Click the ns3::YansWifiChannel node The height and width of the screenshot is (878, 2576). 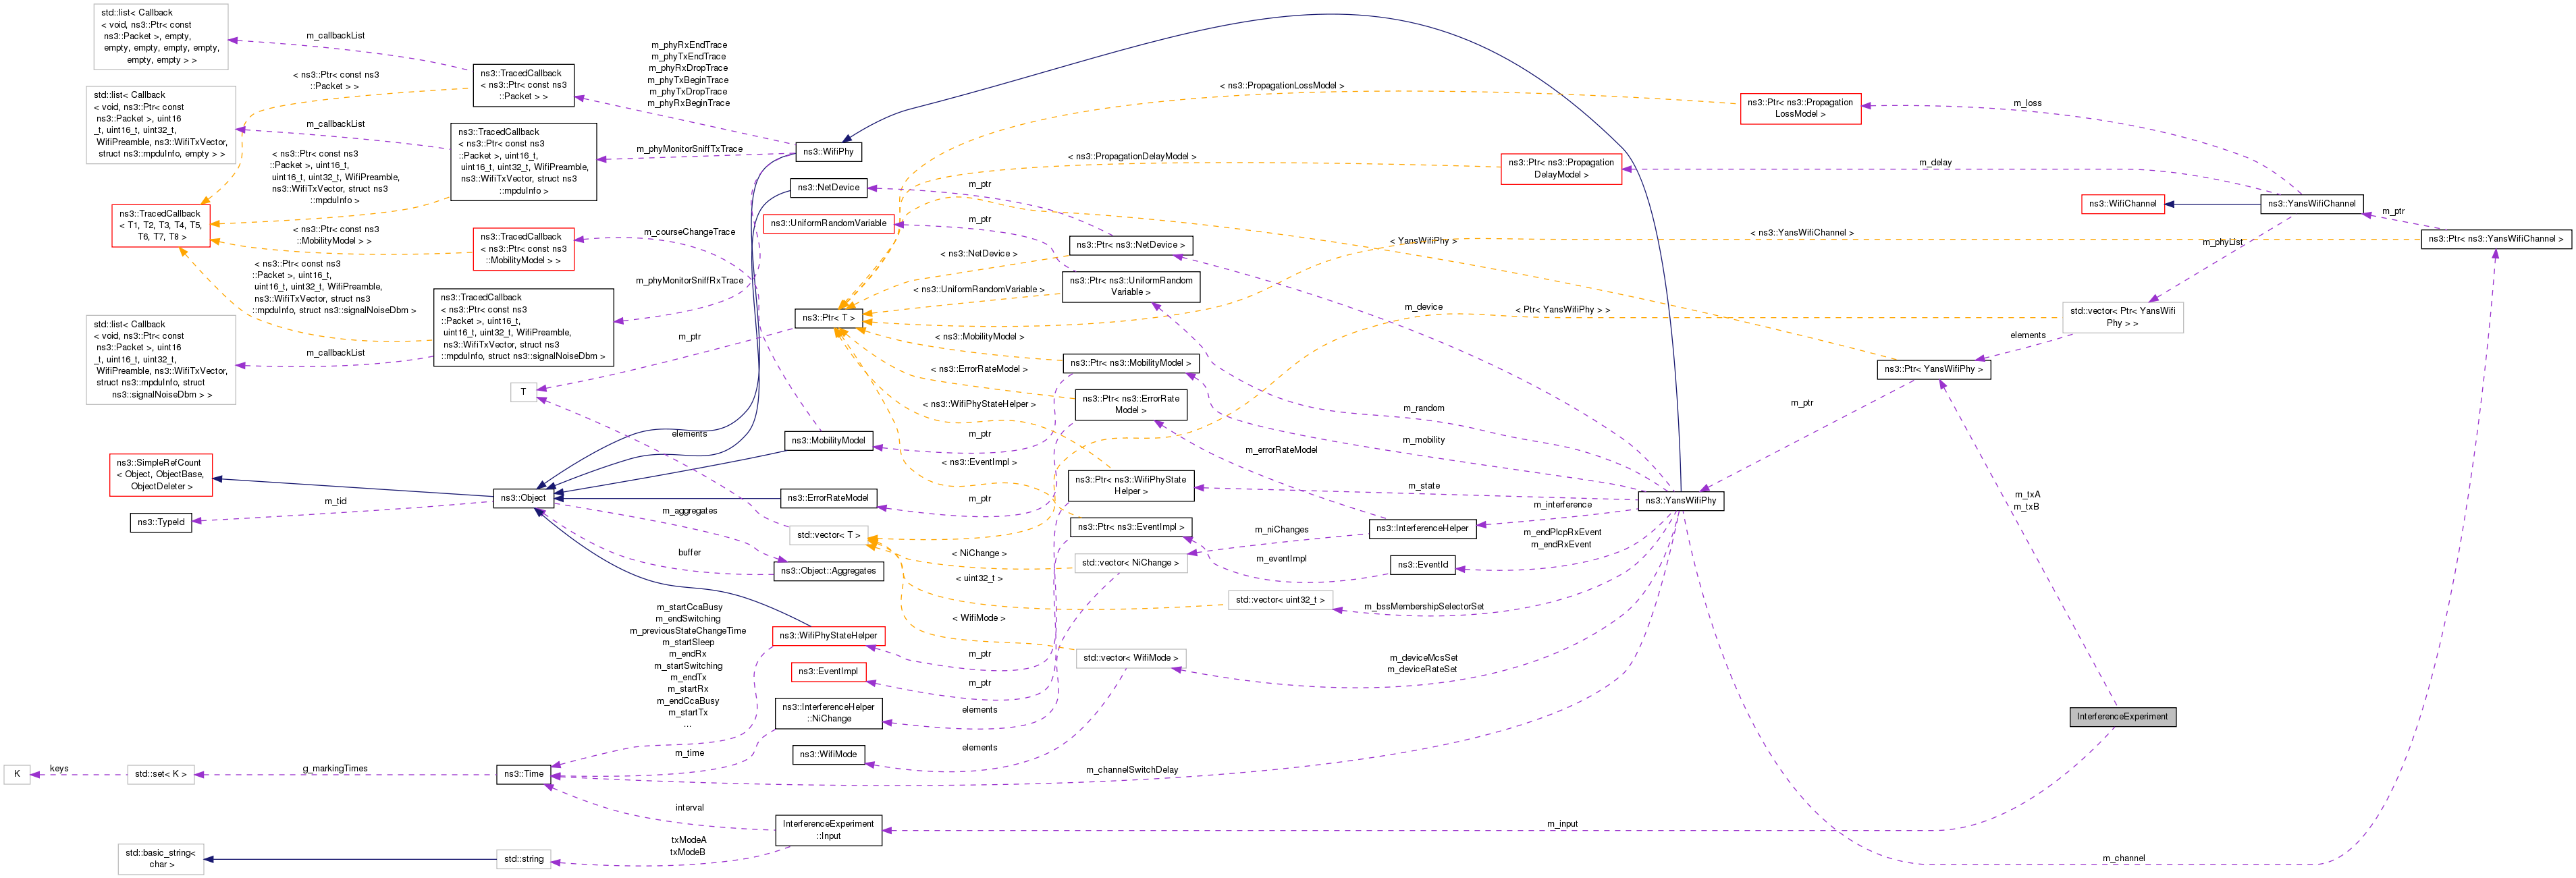(x=2311, y=204)
